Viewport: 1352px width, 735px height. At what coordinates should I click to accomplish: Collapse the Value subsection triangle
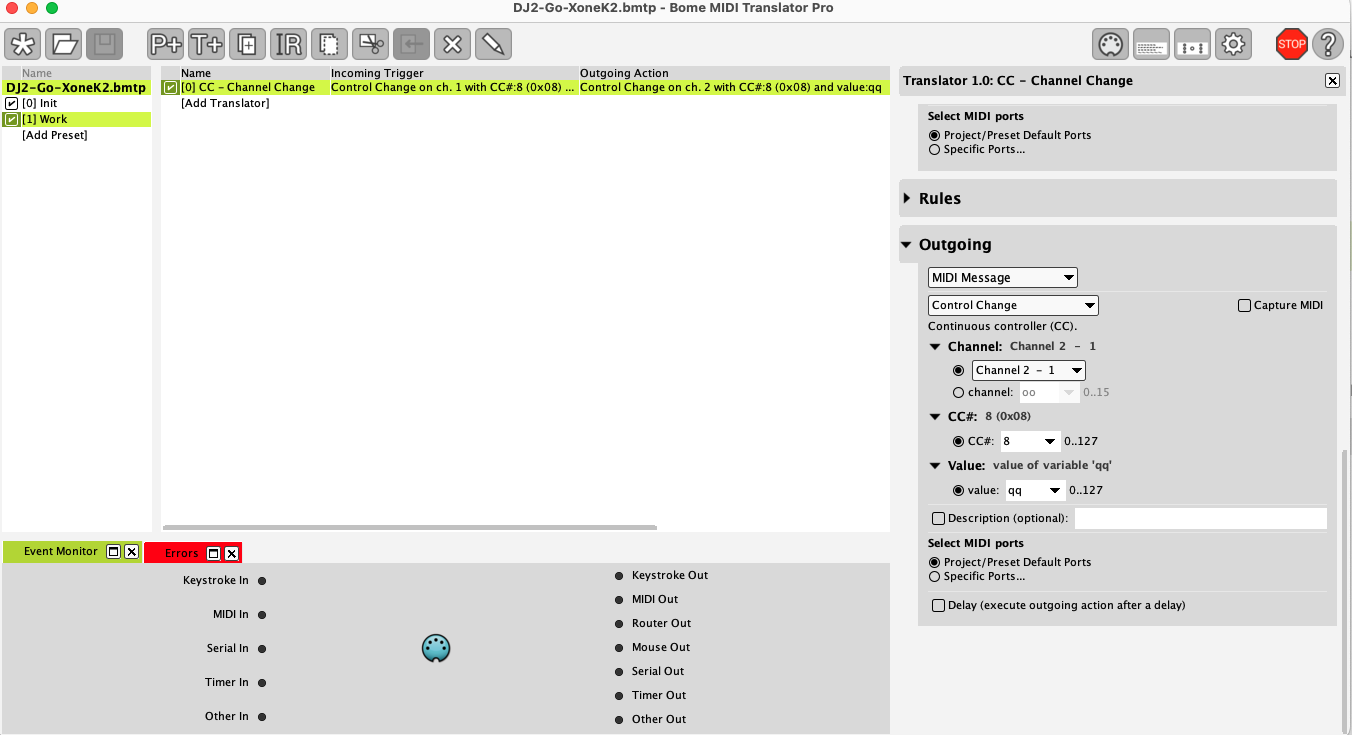(x=935, y=466)
